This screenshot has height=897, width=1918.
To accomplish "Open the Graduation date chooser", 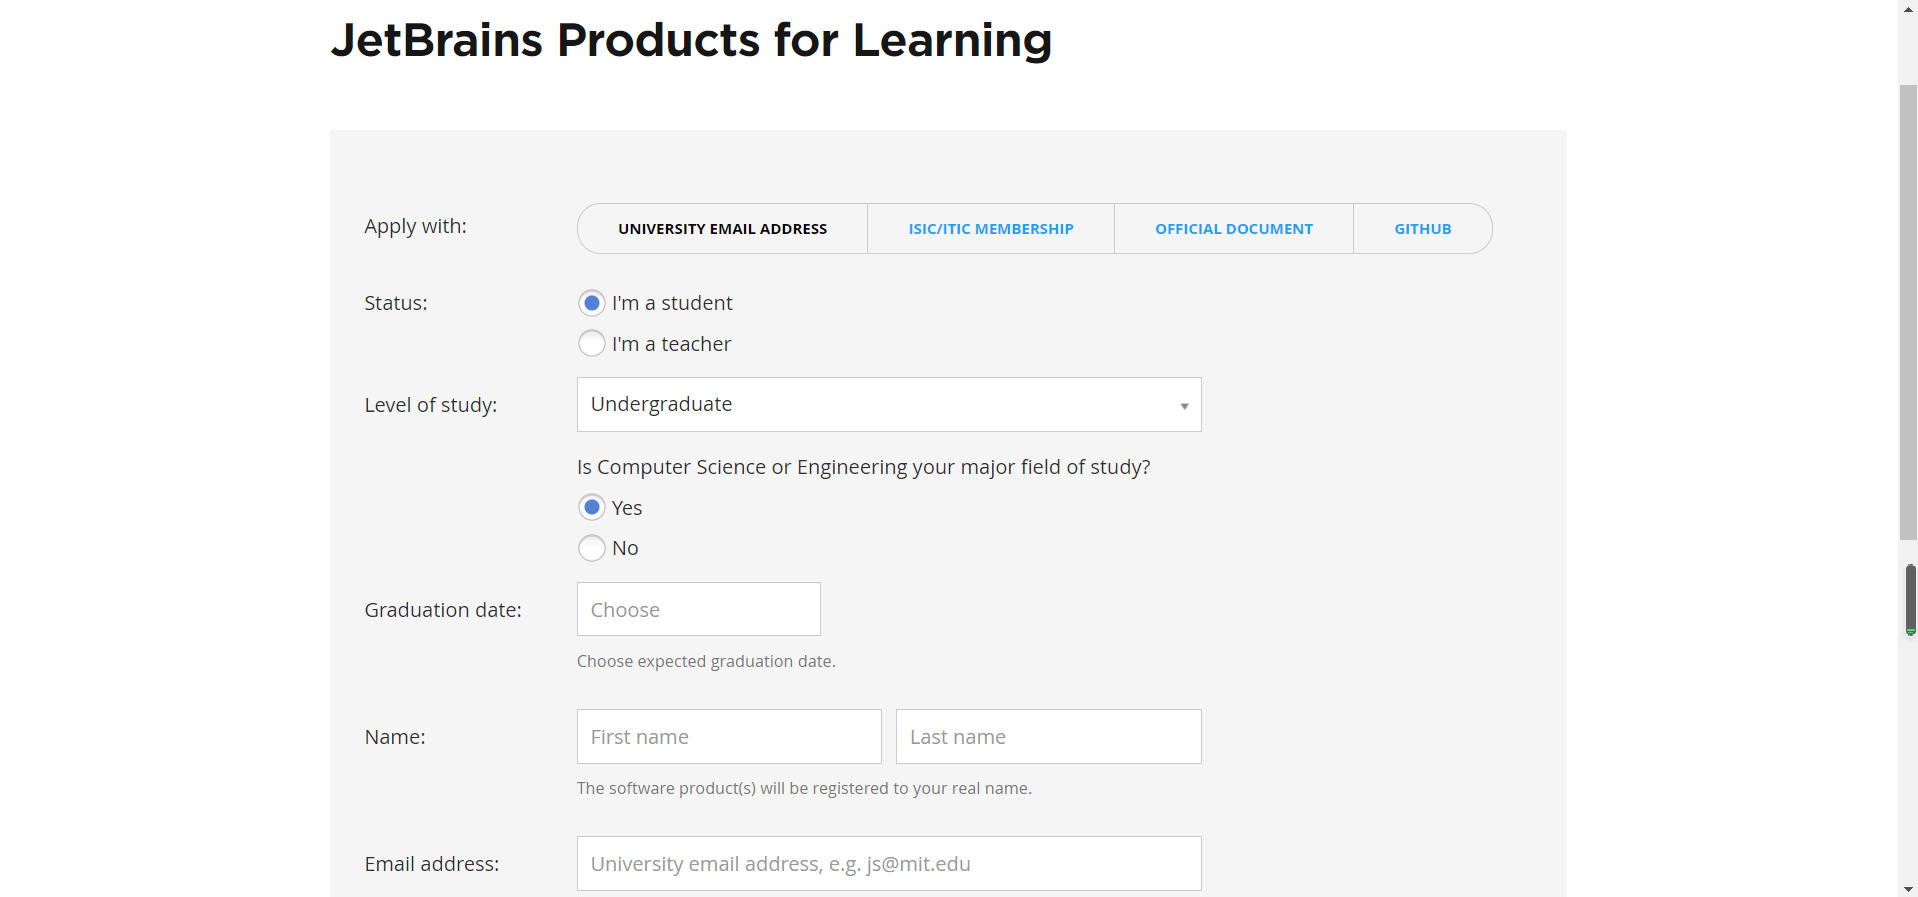I will (698, 610).
